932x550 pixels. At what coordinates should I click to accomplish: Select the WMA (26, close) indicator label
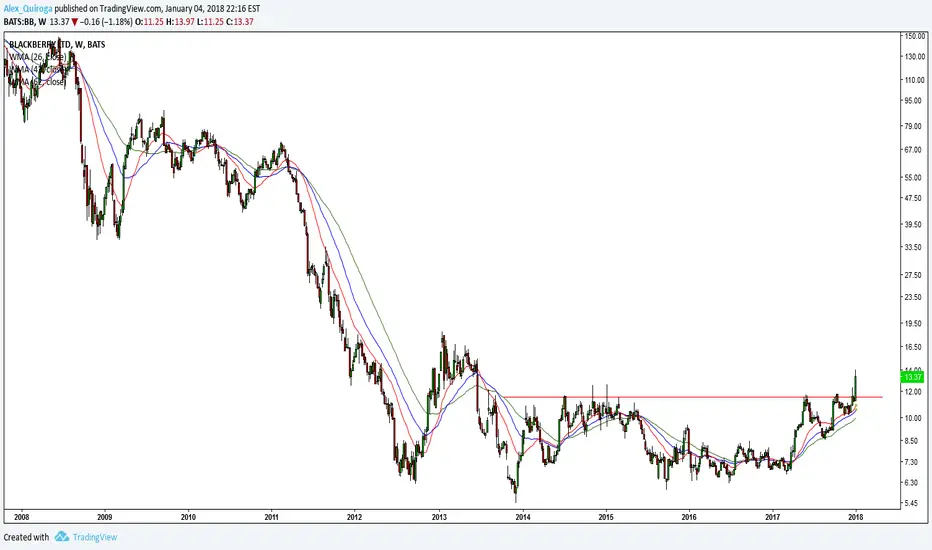(x=38, y=57)
